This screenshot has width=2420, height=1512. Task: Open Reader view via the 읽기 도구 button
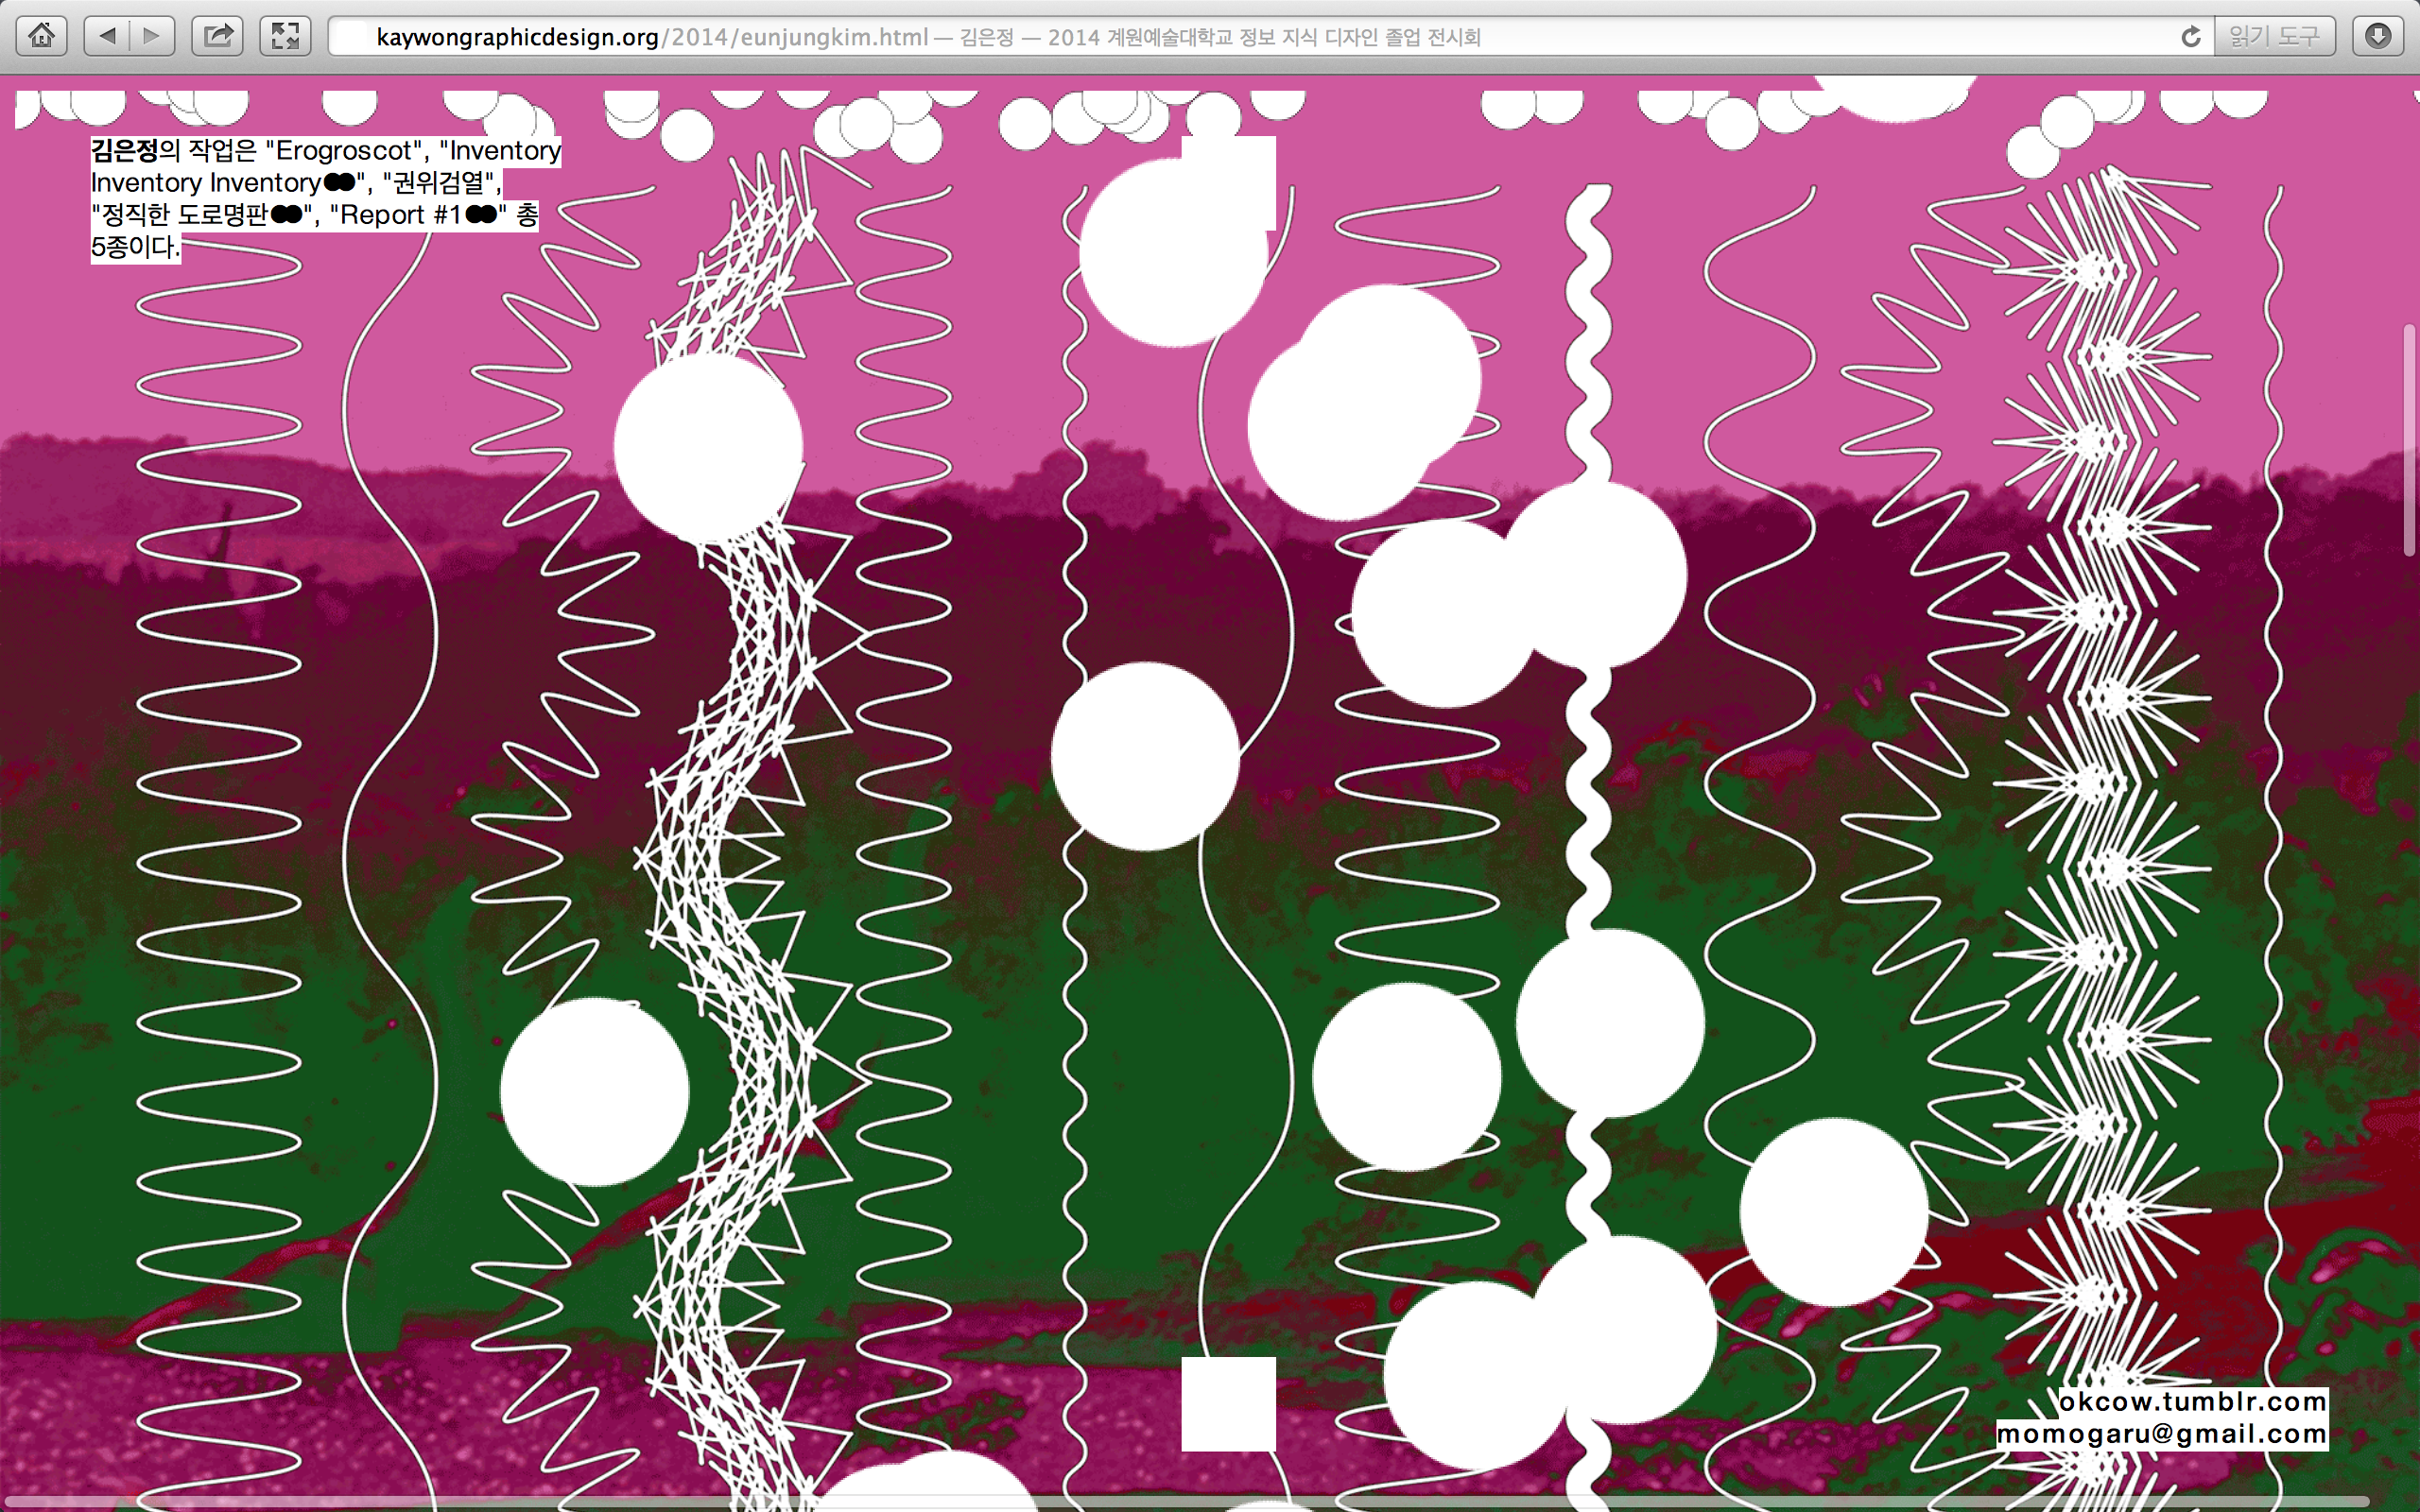(2274, 36)
